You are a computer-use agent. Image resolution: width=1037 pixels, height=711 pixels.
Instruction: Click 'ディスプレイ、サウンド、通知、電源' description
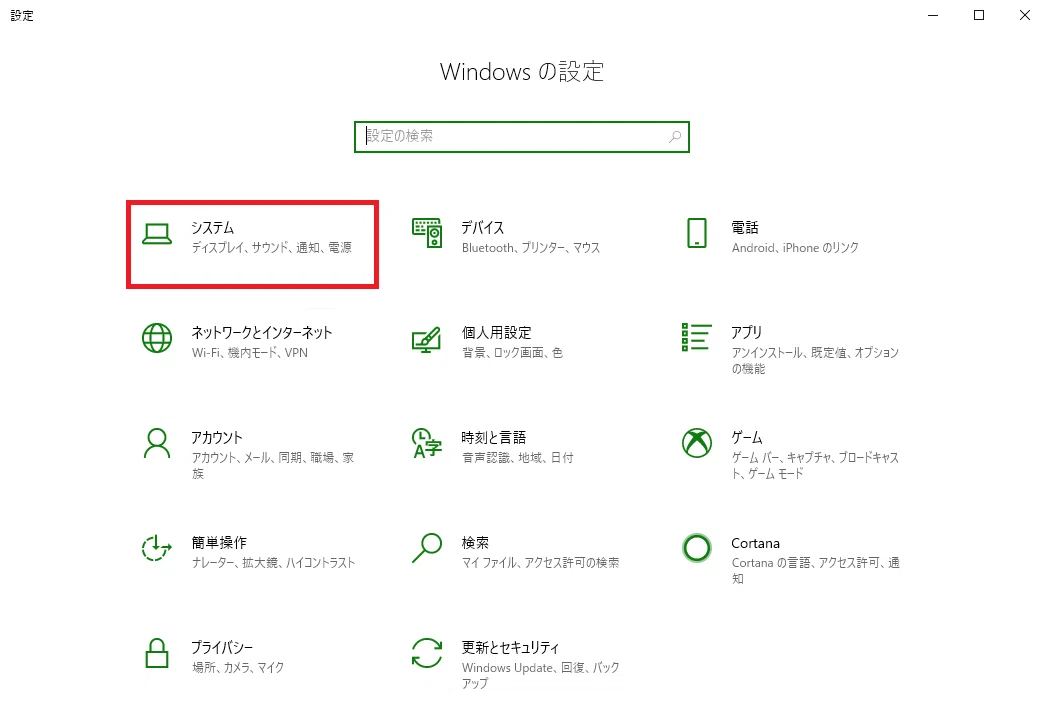click(x=272, y=247)
